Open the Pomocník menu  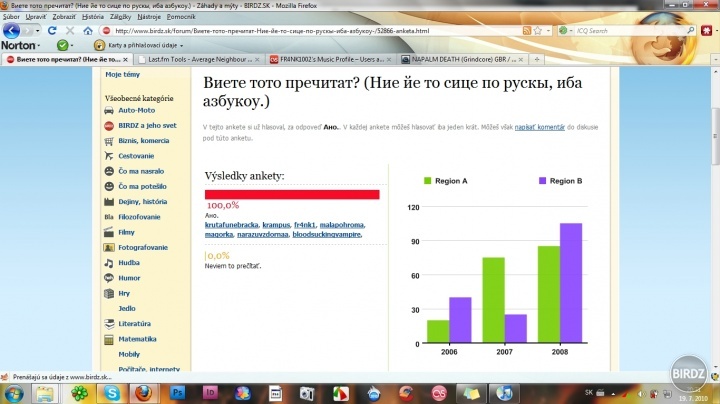pos(181,17)
